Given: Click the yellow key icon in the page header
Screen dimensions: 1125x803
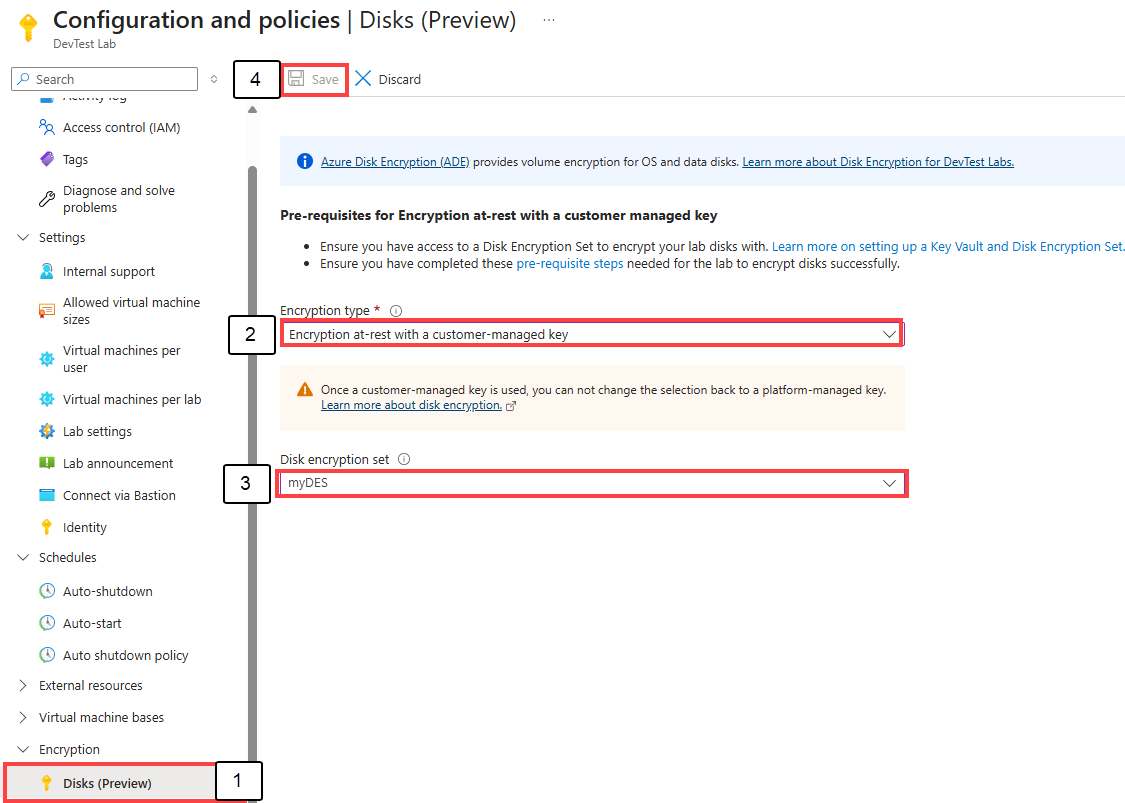Looking at the screenshot, I should [x=29, y=28].
